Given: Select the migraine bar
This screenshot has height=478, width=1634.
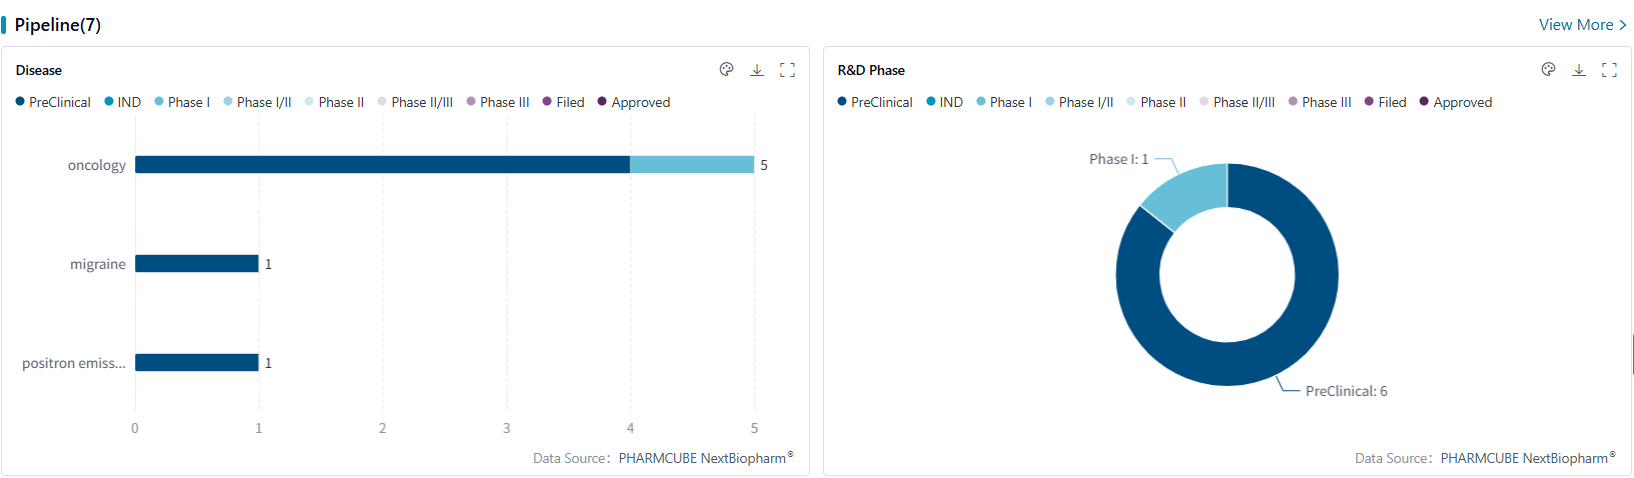Looking at the screenshot, I should (196, 264).
